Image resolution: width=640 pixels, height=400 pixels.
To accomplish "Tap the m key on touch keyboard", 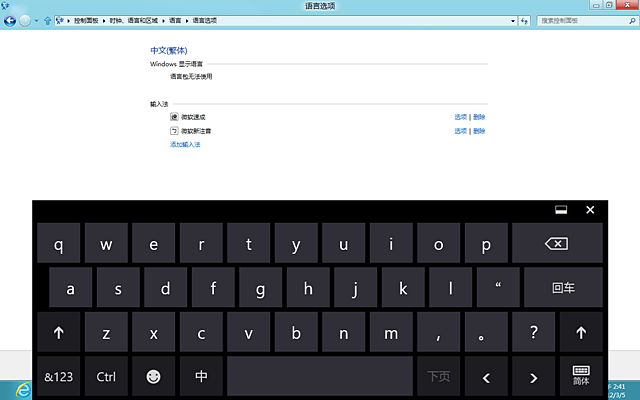I will coord(391,332).
